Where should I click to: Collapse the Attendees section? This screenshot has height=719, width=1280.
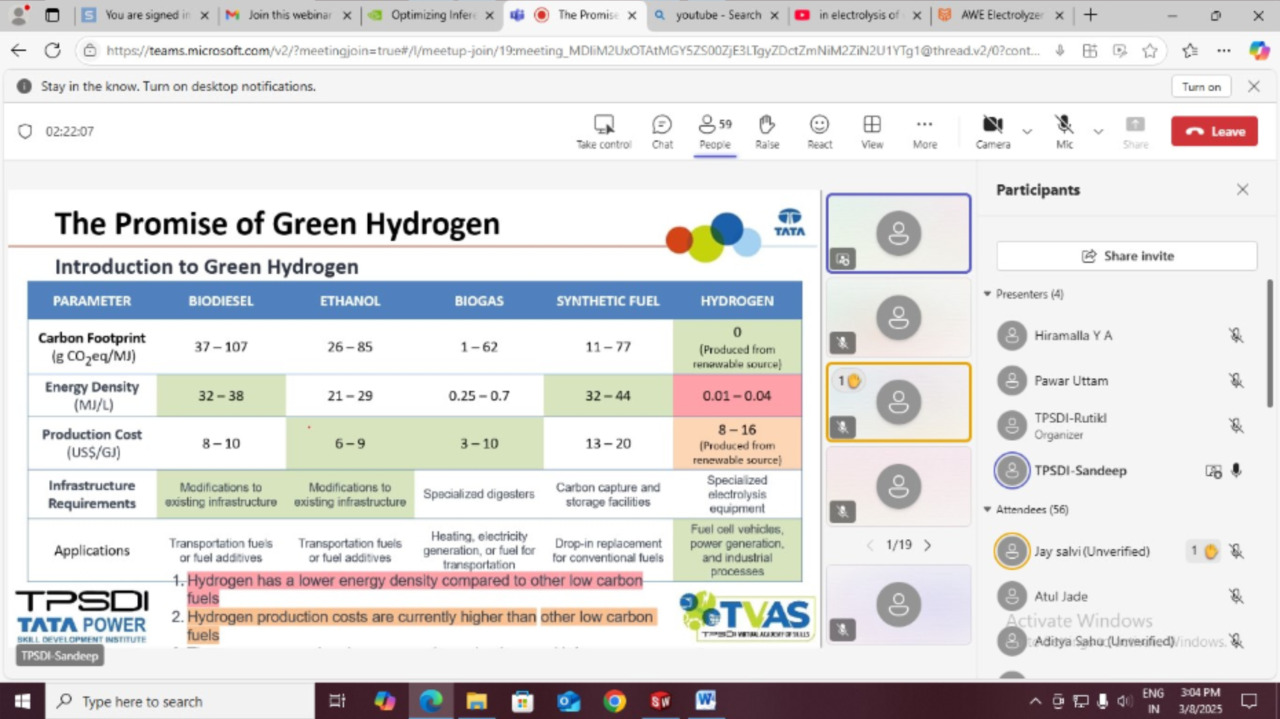[x=988, y=509]
